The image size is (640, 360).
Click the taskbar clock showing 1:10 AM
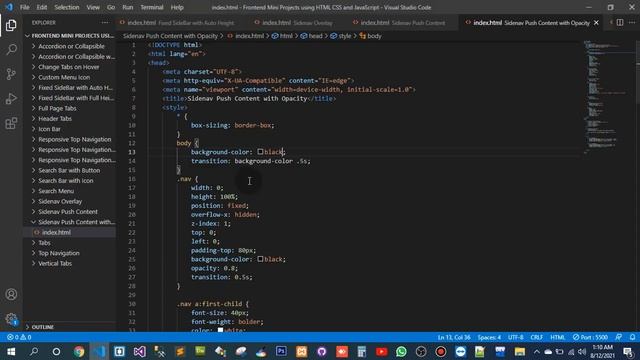[602, 351]
